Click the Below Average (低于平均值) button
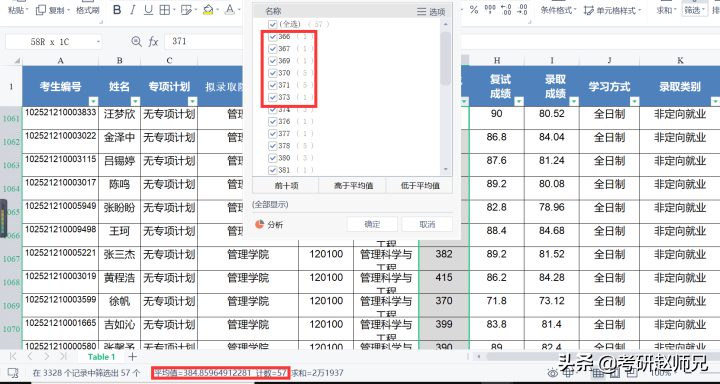Viewport: 720px width, 384px height. coord(420,186)
